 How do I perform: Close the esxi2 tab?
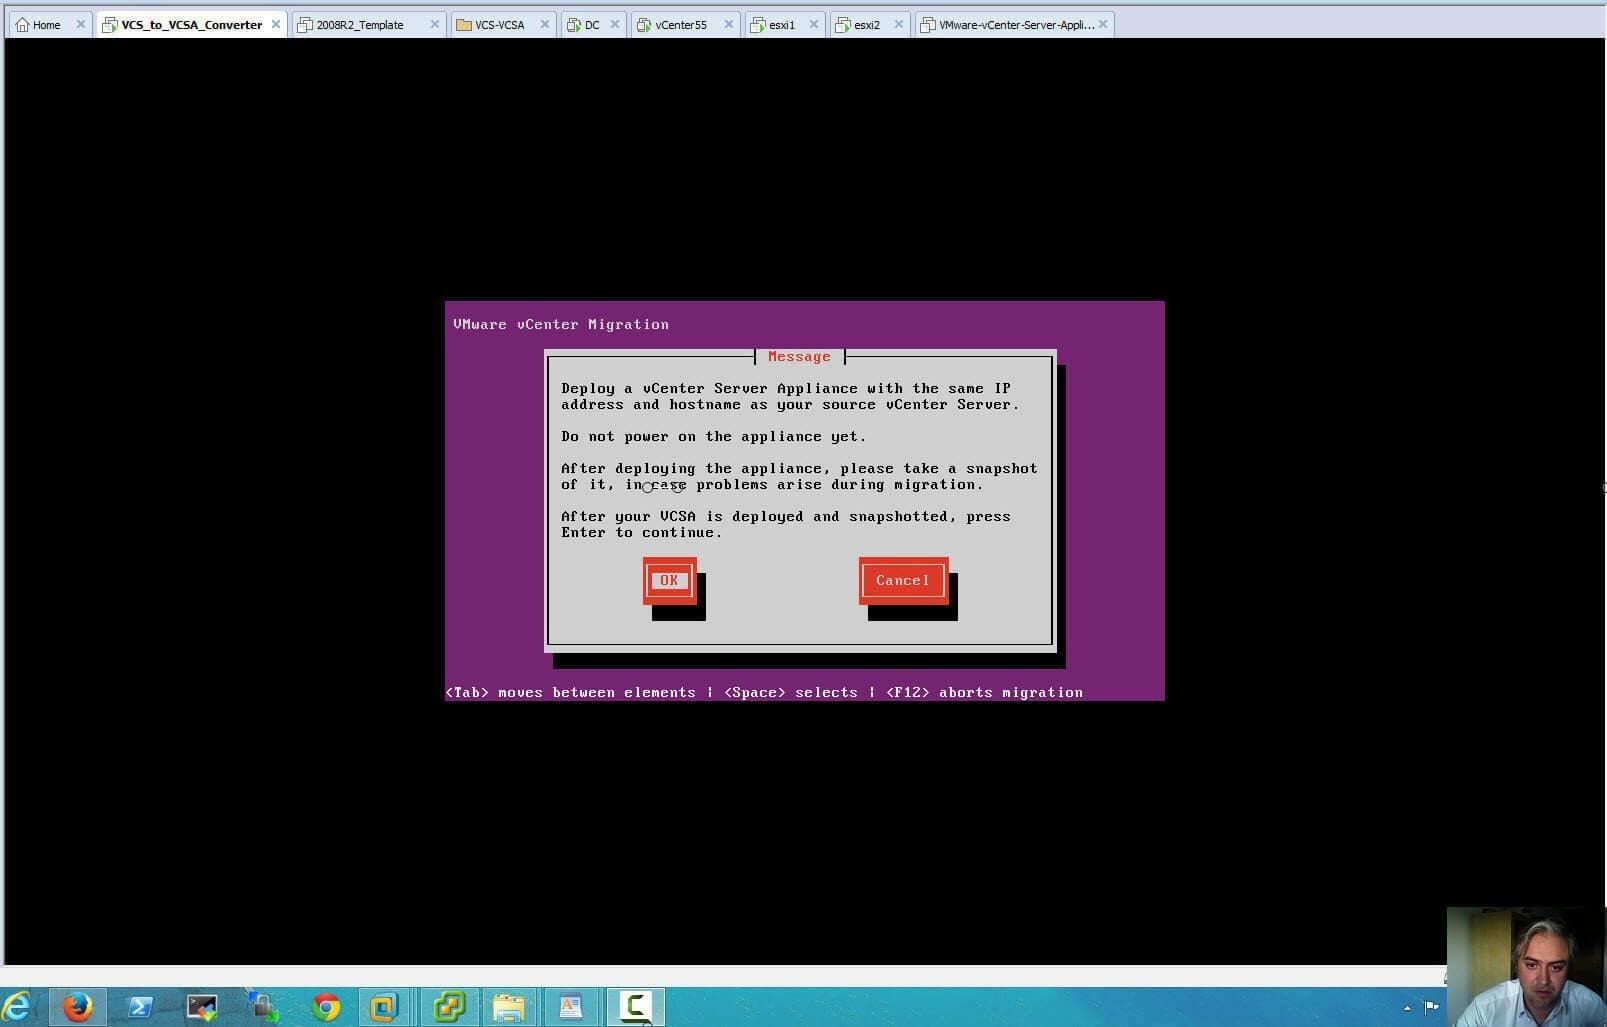(899, 25)
